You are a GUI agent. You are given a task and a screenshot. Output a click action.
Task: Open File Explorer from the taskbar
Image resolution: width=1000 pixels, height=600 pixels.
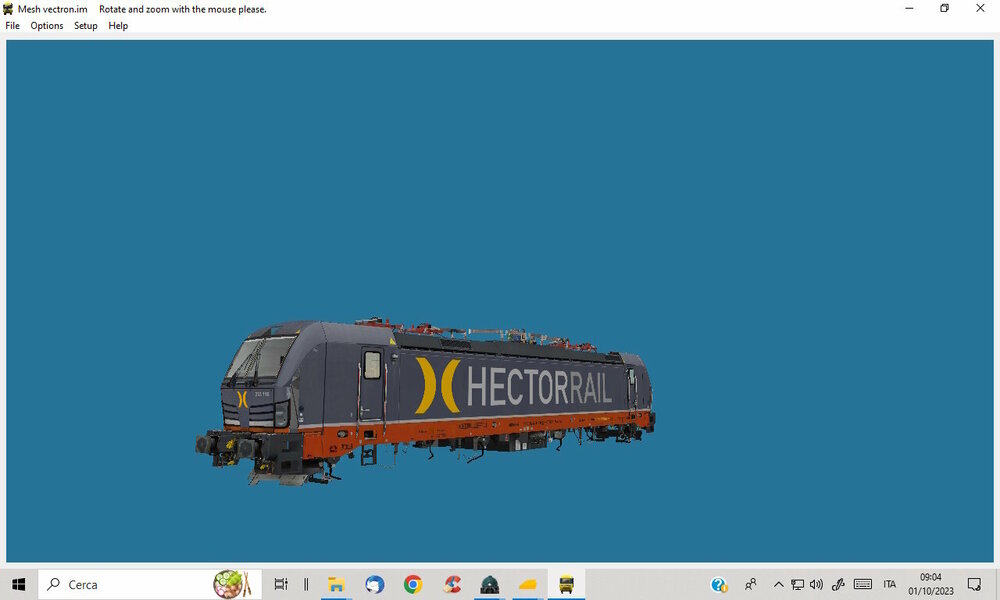(336, 584)
